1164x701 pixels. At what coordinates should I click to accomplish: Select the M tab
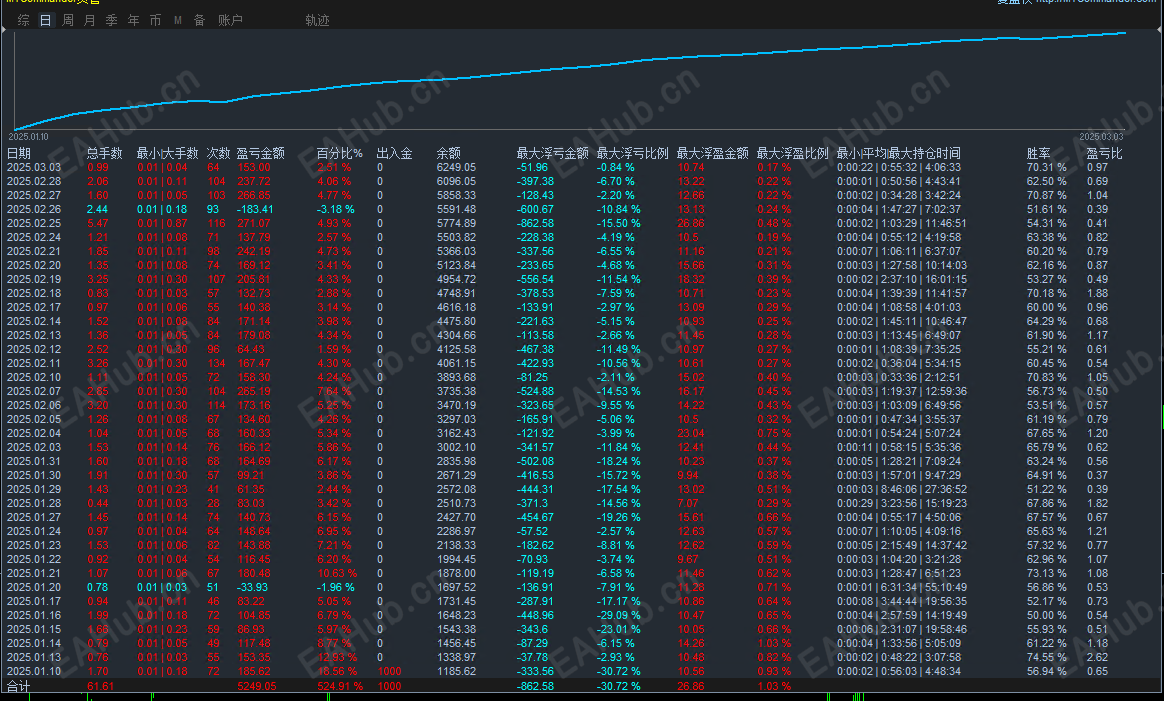pyautogui.click(x=177, y=20)
